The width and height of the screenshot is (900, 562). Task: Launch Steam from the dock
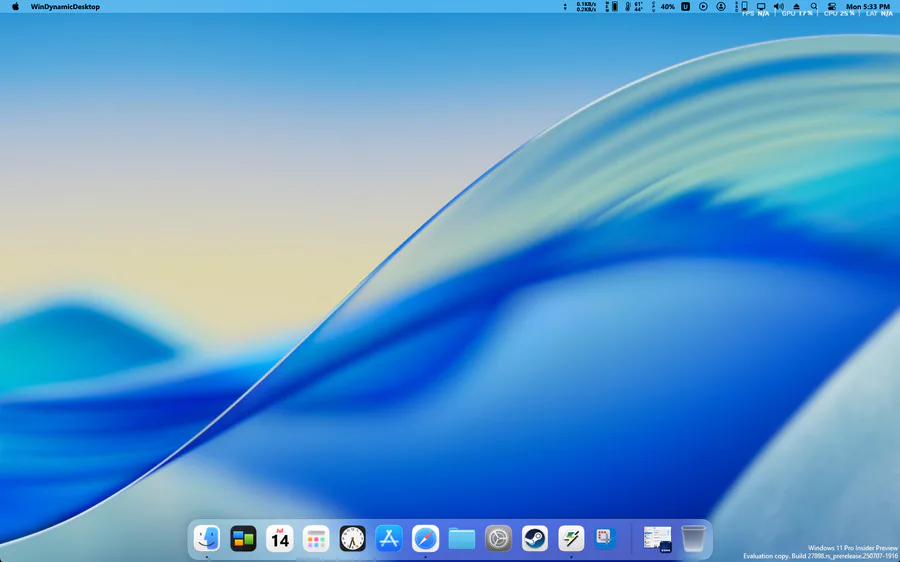pyautogui.click(x=535, y=538)
